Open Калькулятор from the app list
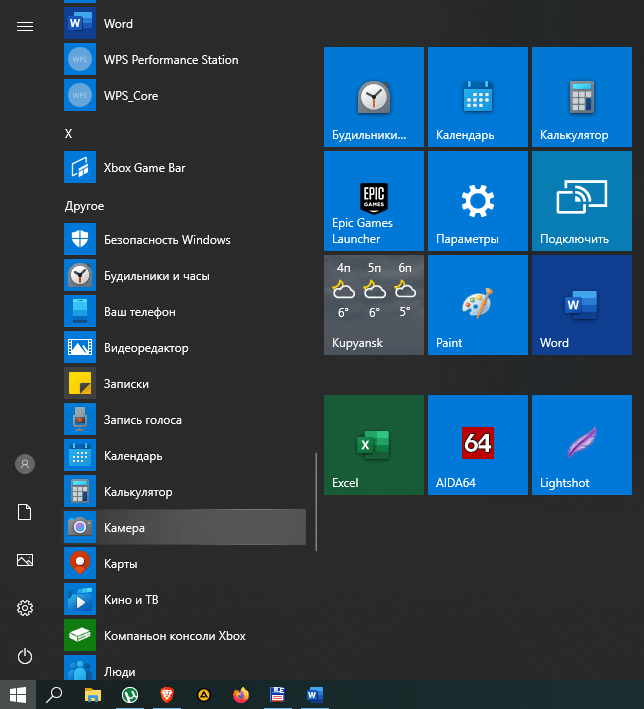Screen dimensions: 644x709 [185, 491]
